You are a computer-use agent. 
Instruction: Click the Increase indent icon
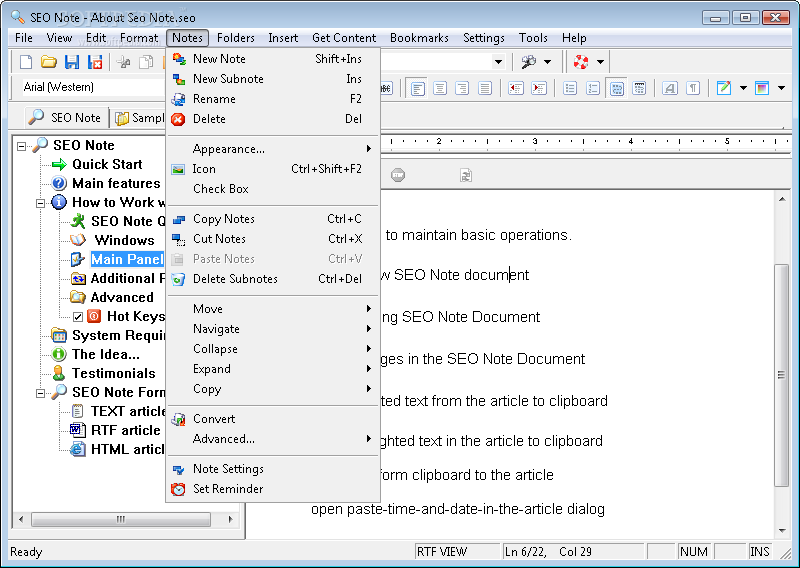click(539, 88)
